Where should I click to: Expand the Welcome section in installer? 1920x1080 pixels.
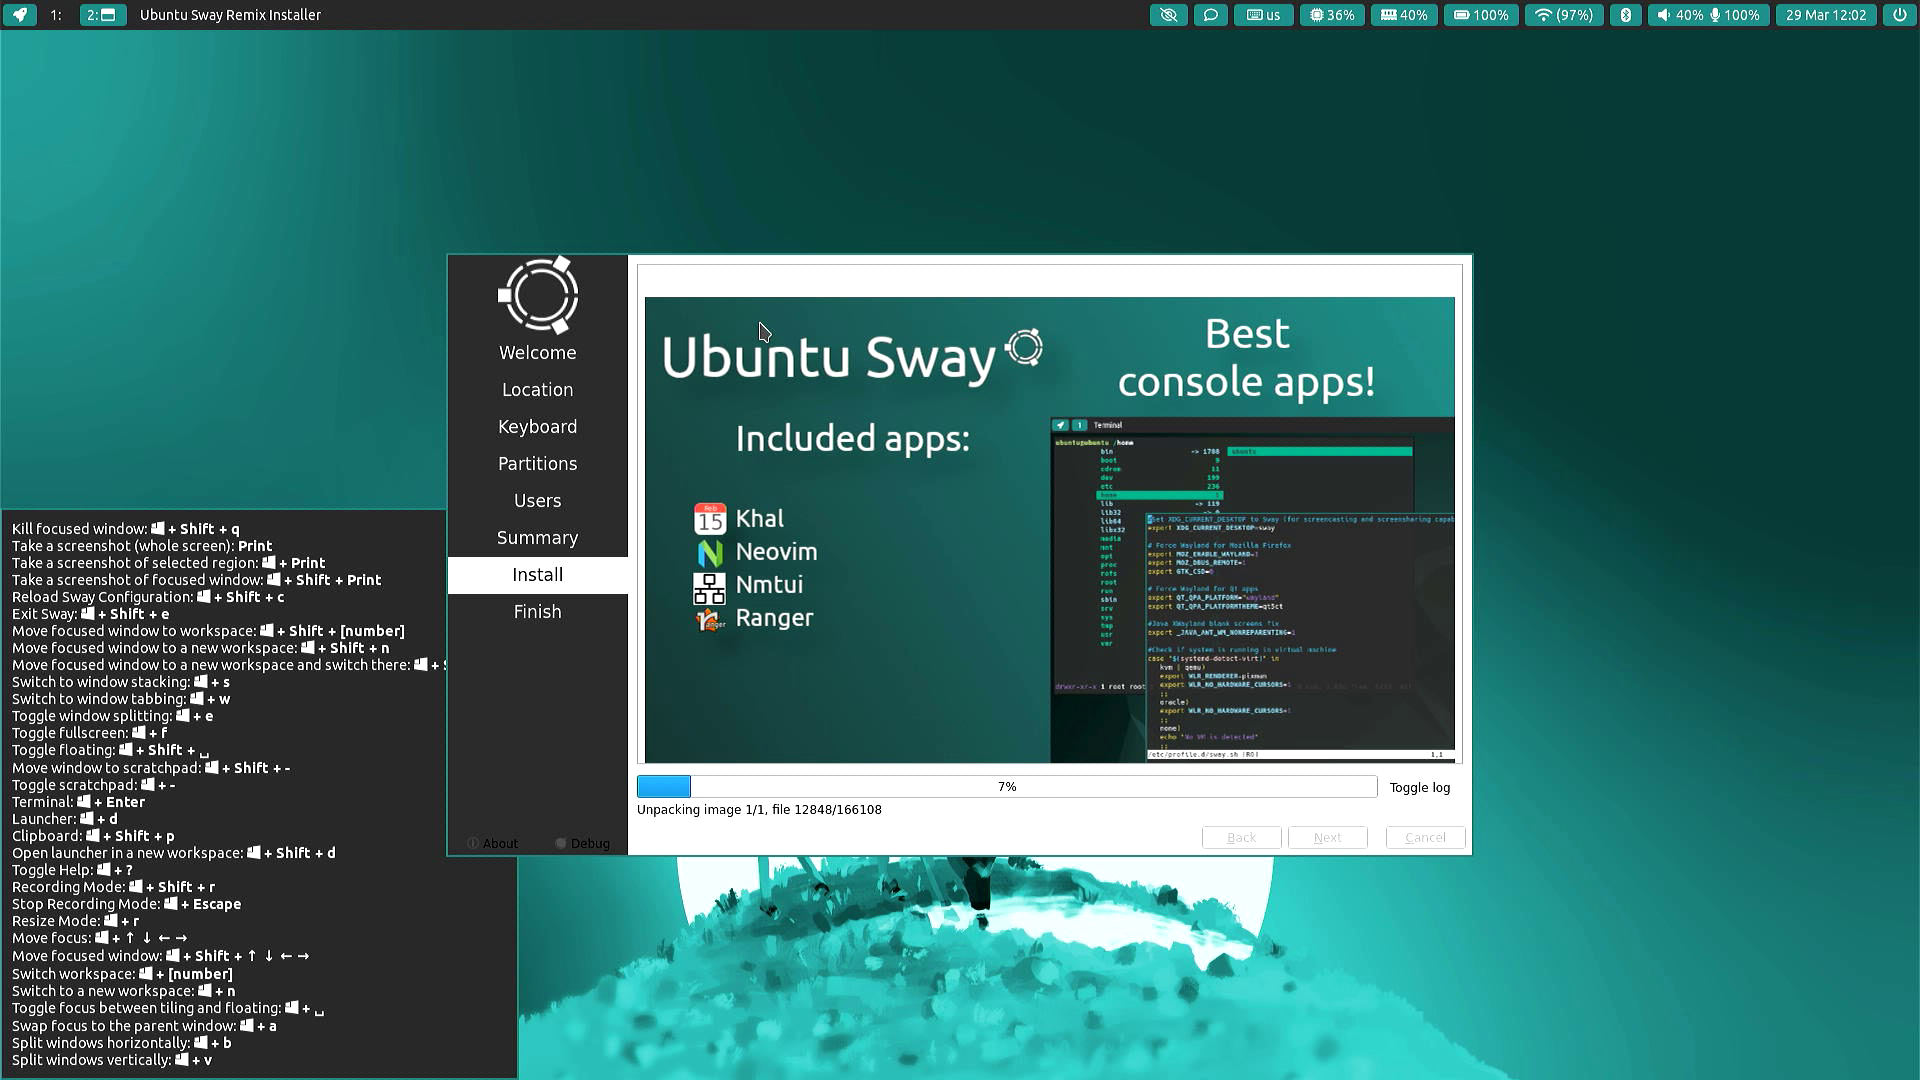tap(535, 352)
